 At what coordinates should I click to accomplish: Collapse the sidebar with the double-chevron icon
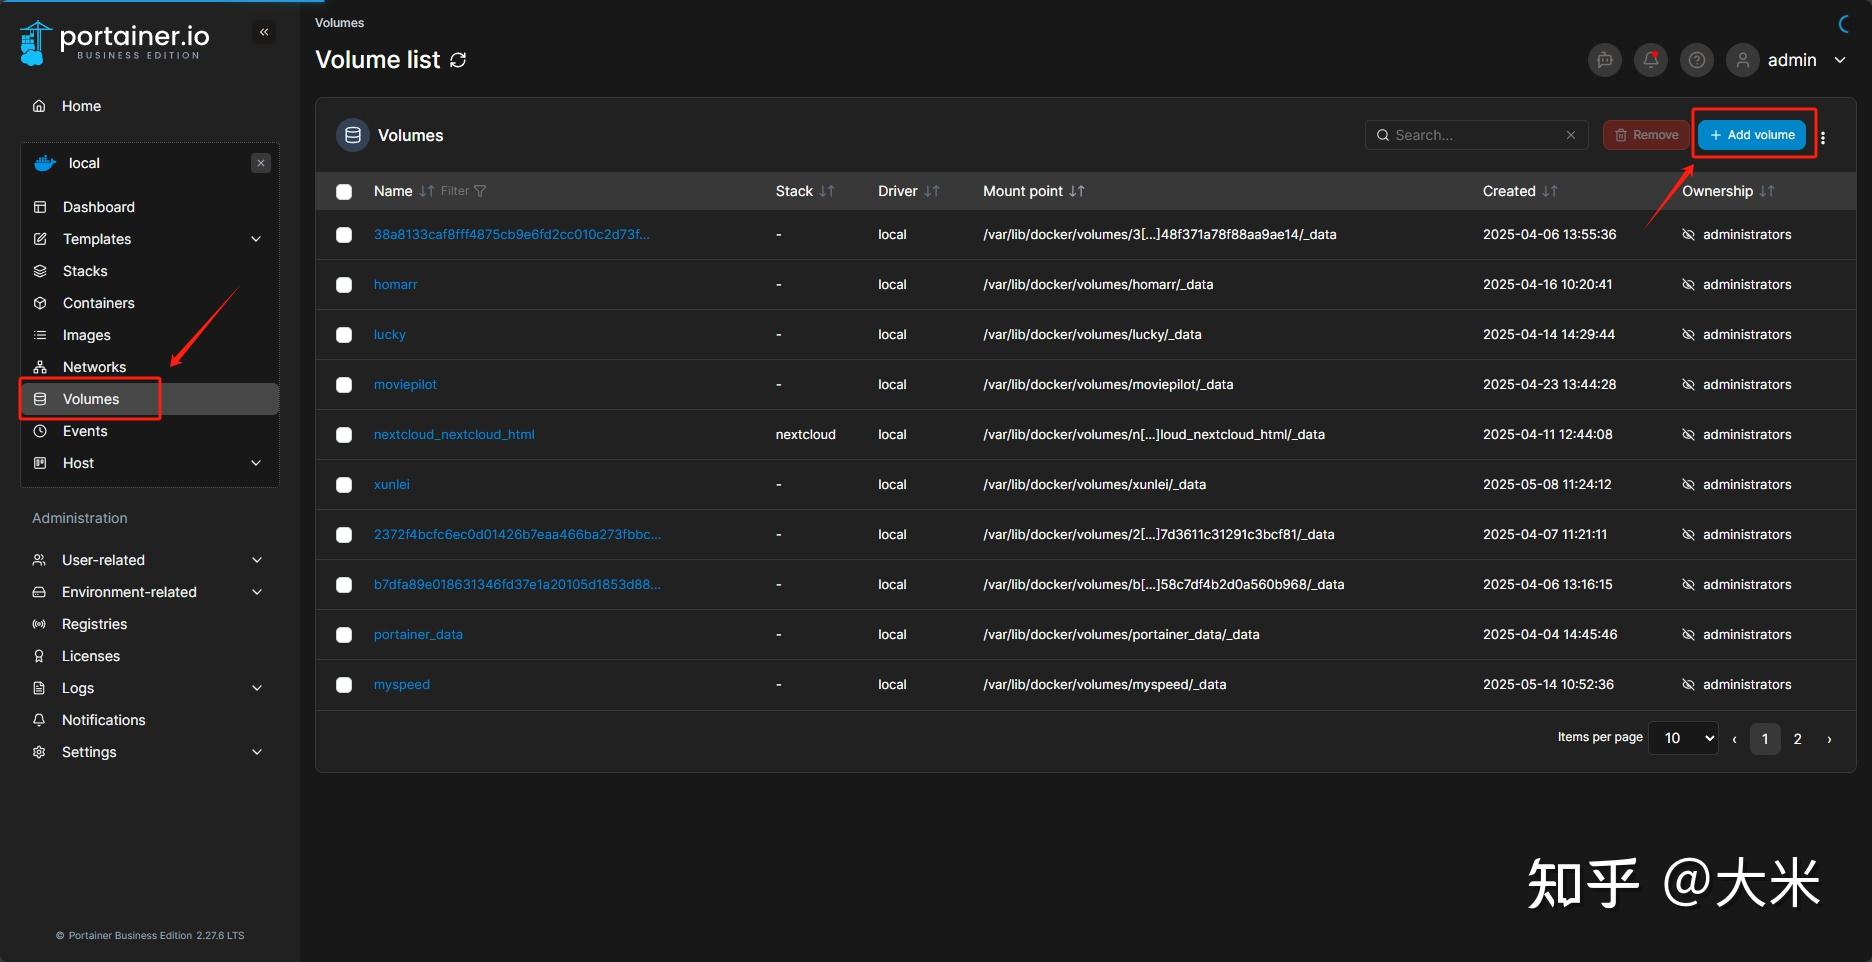click(264, 32)
